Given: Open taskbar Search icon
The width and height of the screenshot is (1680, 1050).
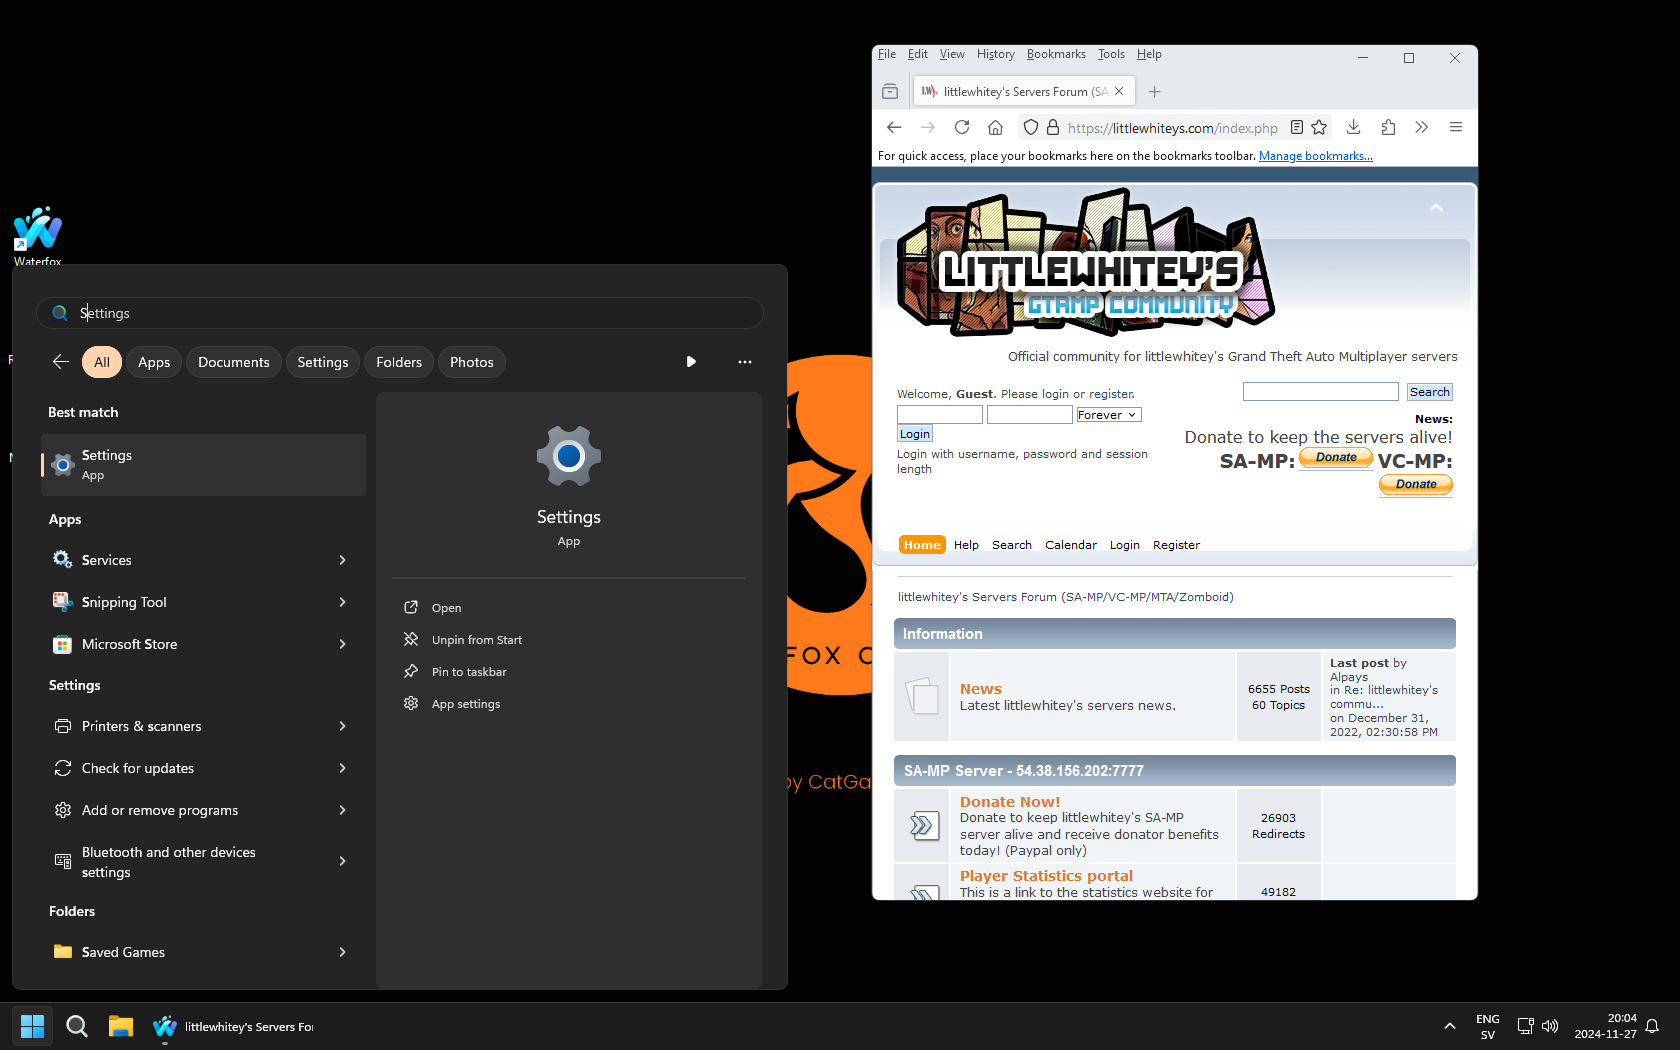Looking at the screenshot, I should click(76, 1026).
